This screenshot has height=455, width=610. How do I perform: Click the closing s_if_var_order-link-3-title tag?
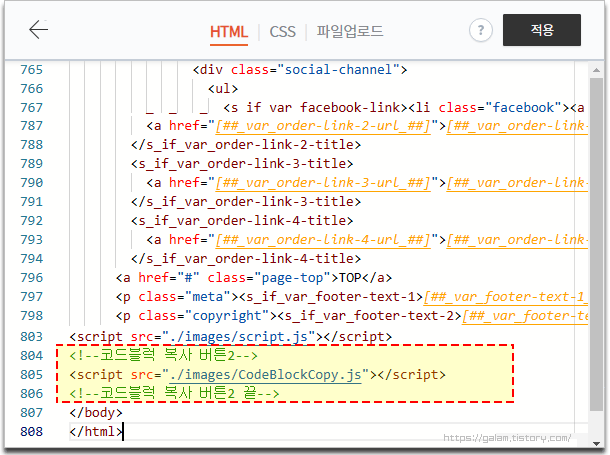pos(246,202)
